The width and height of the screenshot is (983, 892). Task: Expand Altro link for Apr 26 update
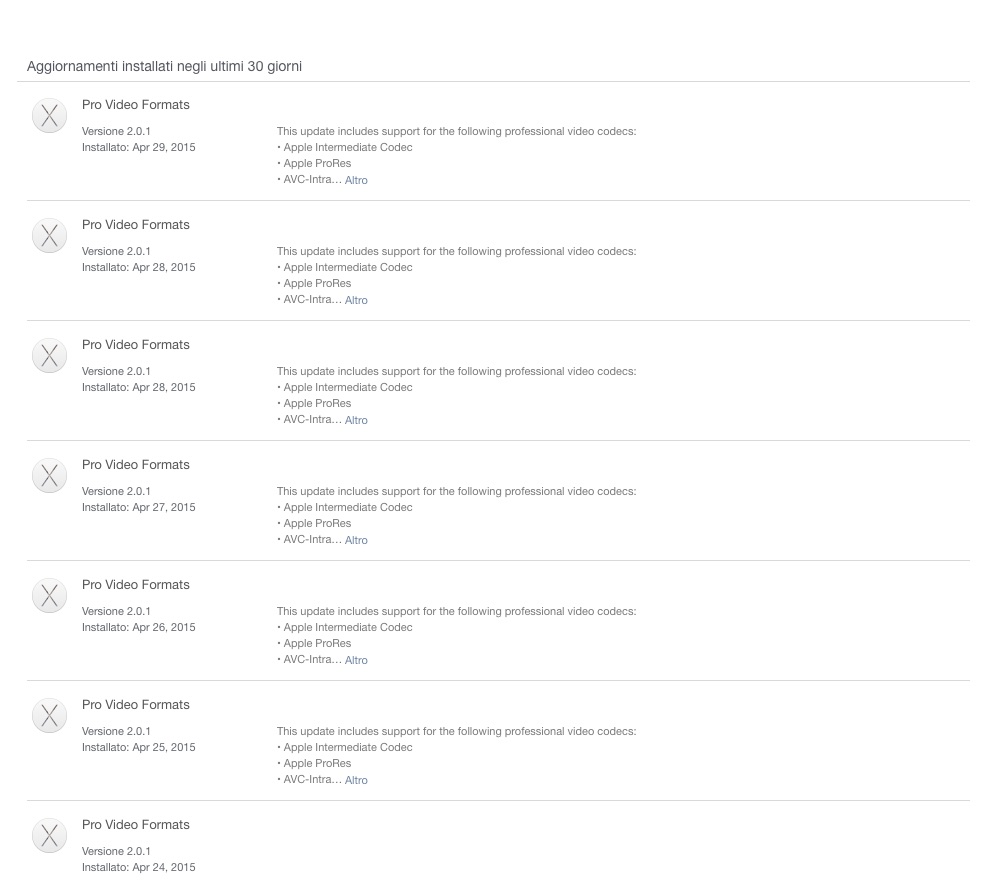coord(356,660)
